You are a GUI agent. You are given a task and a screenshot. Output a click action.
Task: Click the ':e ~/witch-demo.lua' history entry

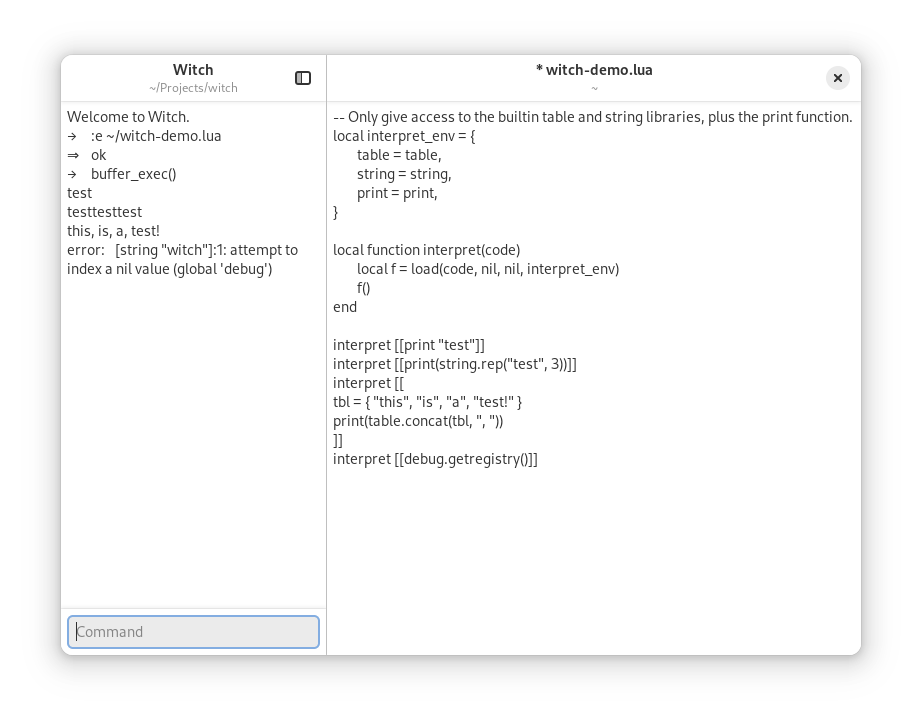point(156,136)
